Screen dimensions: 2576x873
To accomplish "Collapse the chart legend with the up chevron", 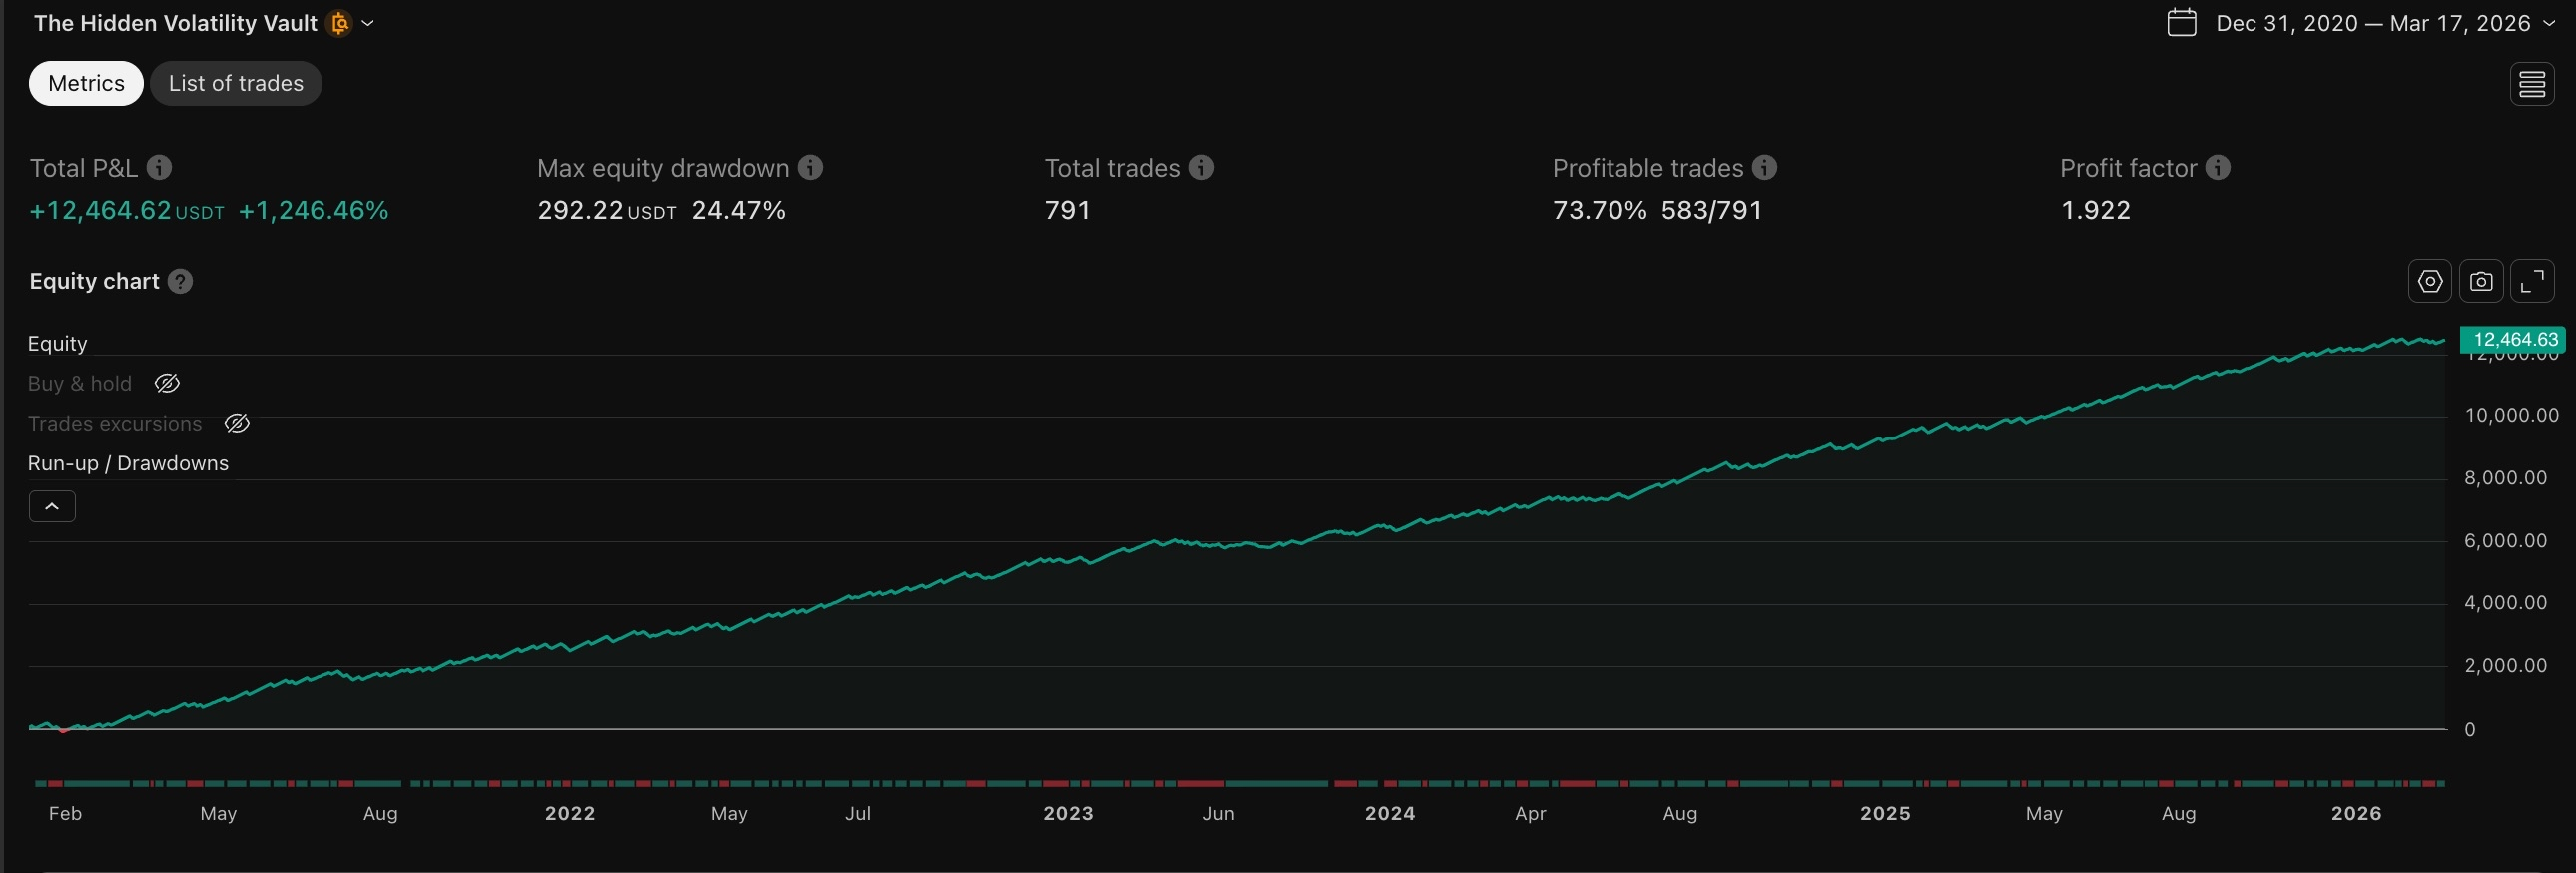I will click(x=52, y=506).
